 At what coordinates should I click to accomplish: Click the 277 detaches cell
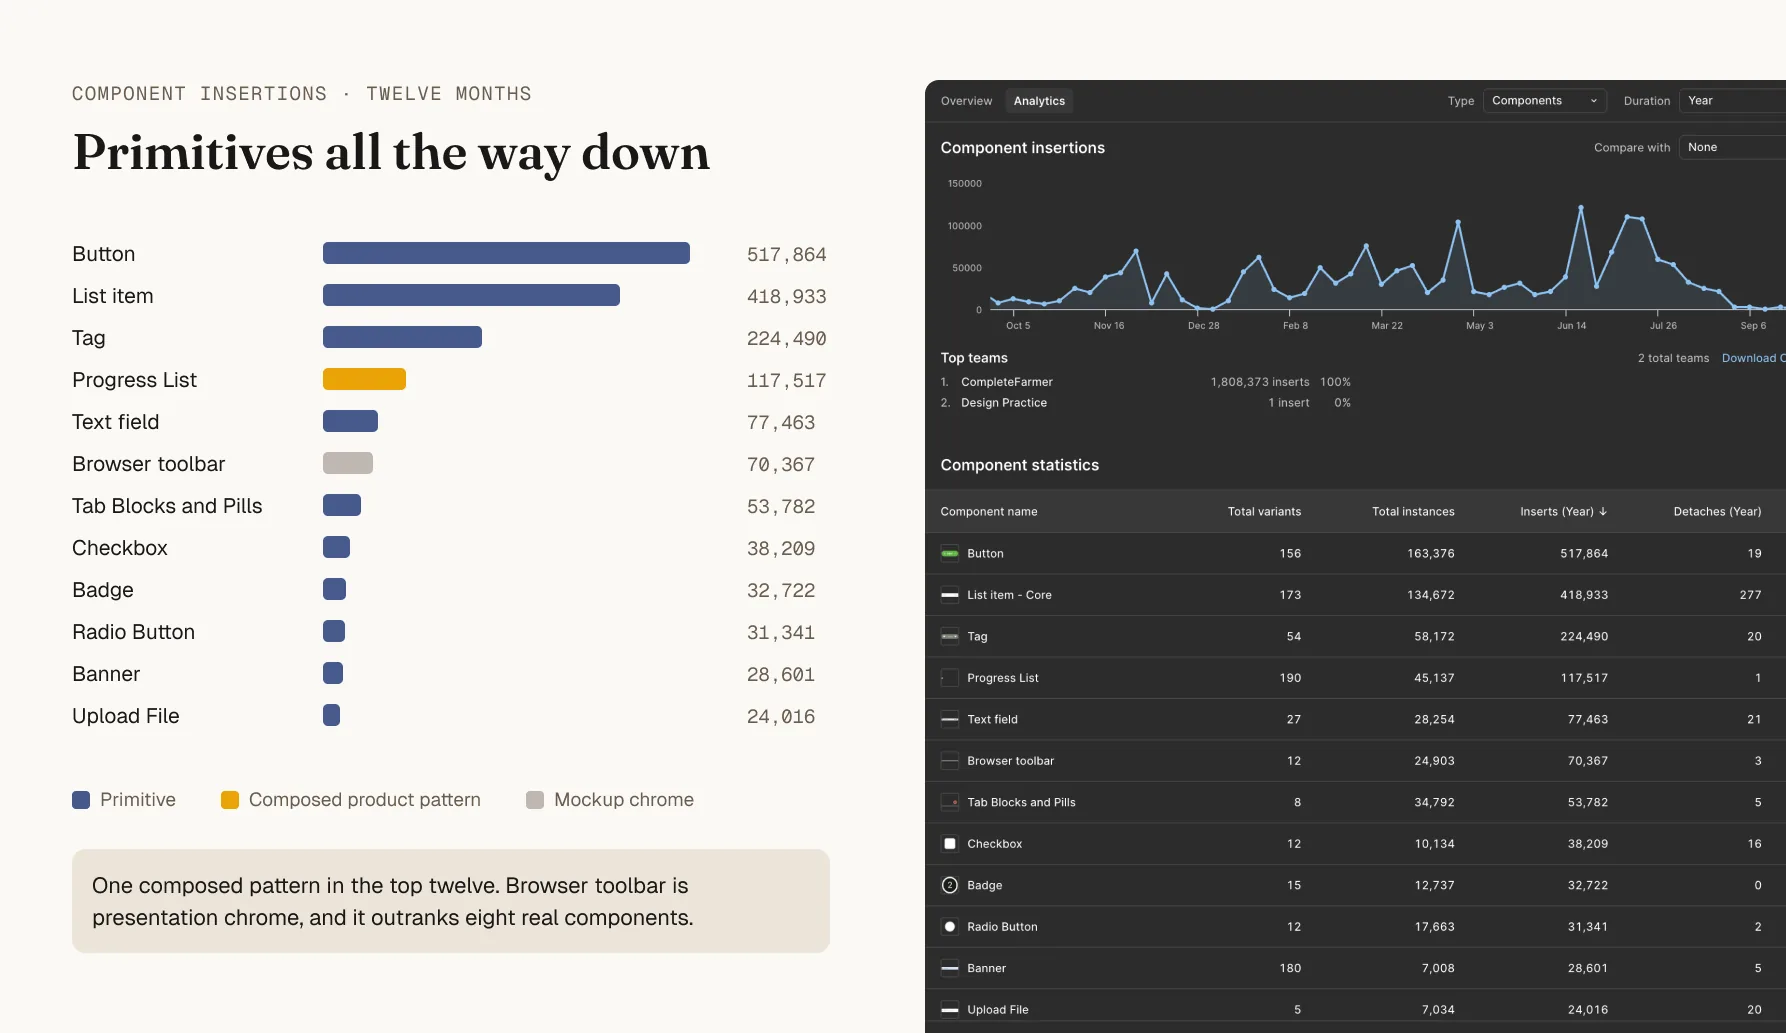(x=1750, y=595)
